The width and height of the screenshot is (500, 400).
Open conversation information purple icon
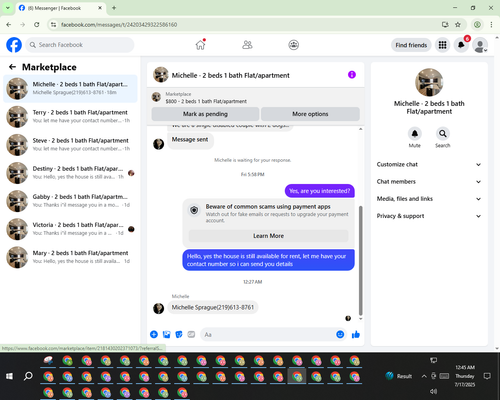352,75
